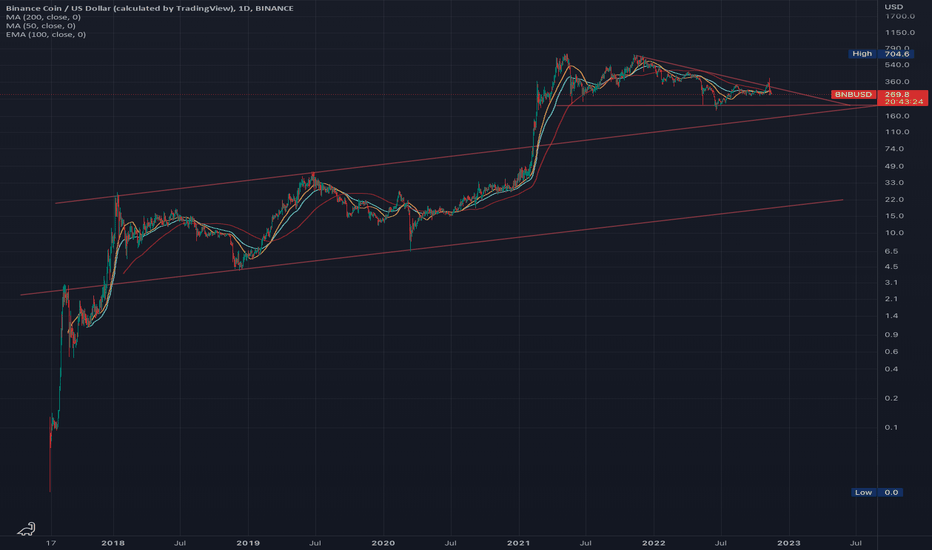Click the 1150.0 price axis label
The height and width of the screenshot is (550, 932).
[x=899, y=33]
